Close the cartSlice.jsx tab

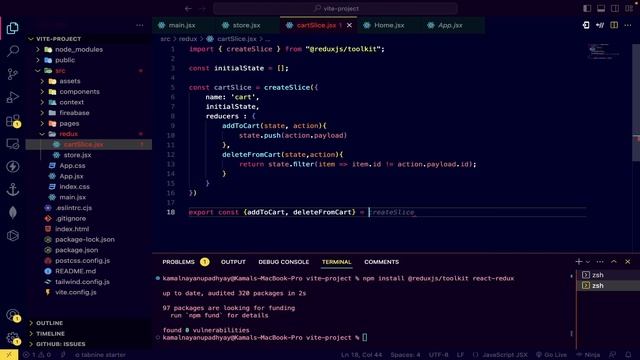349,25
